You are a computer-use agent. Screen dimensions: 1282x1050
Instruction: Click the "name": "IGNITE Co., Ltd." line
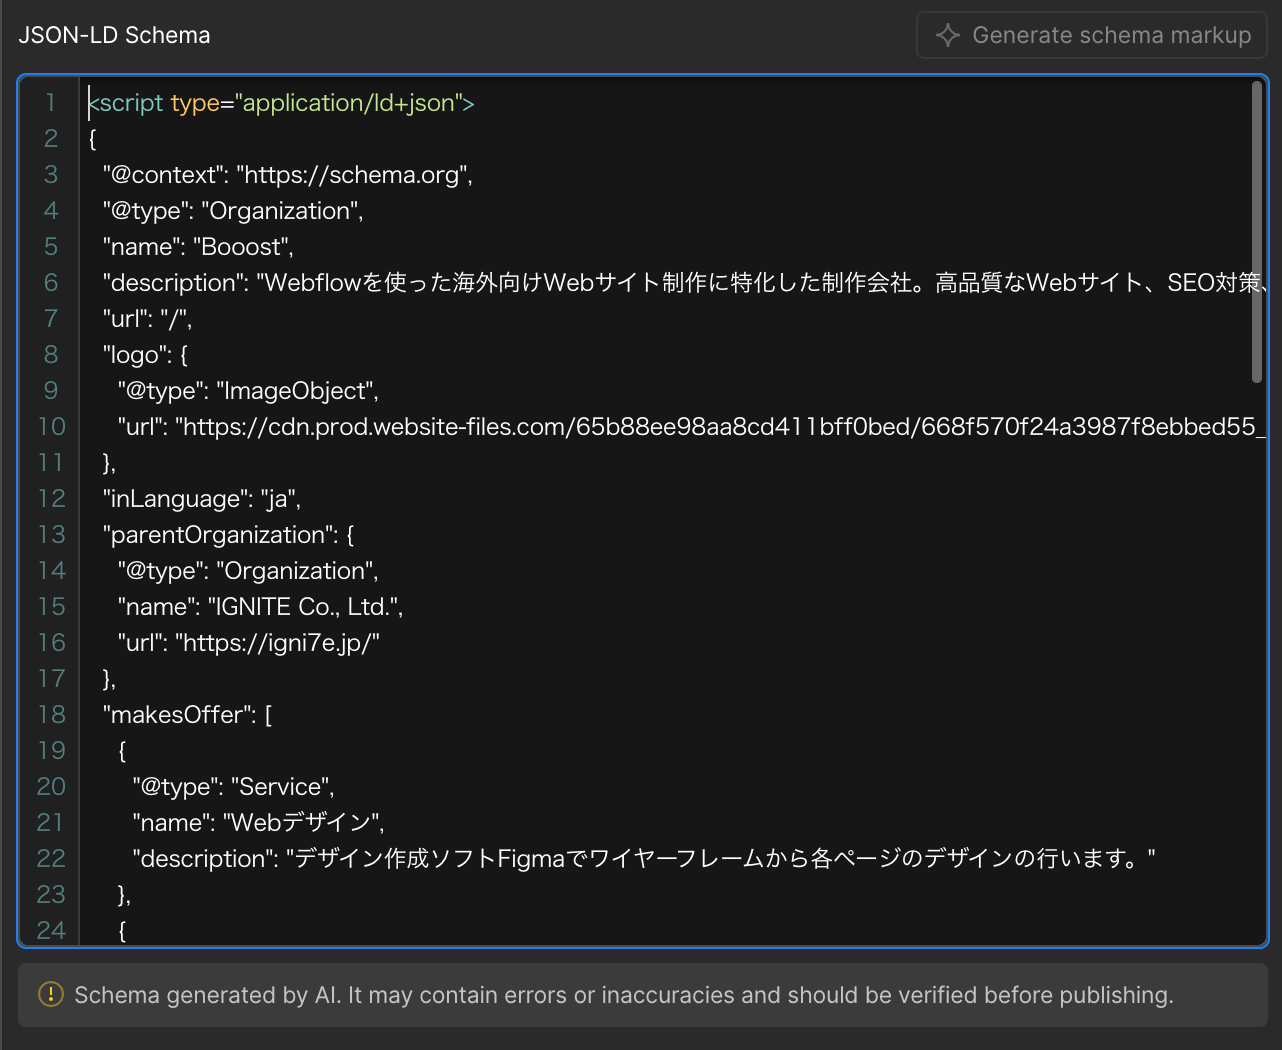[260, 607]
